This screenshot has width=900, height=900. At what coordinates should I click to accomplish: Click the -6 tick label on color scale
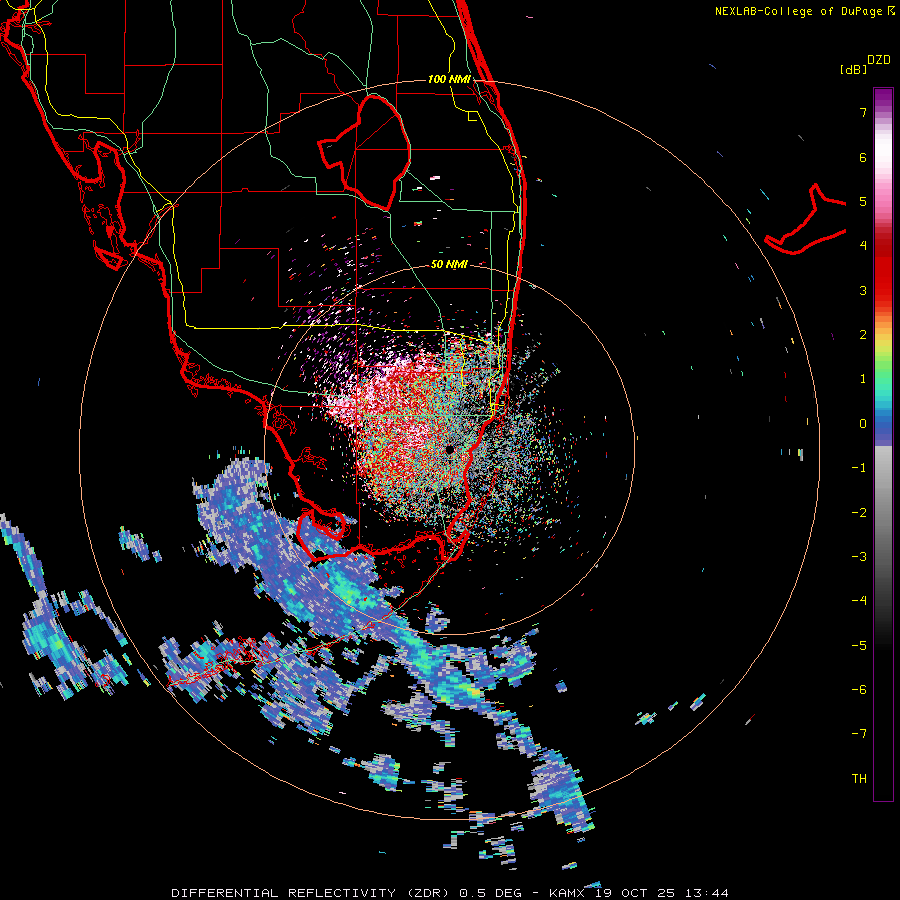click(859, 689)
